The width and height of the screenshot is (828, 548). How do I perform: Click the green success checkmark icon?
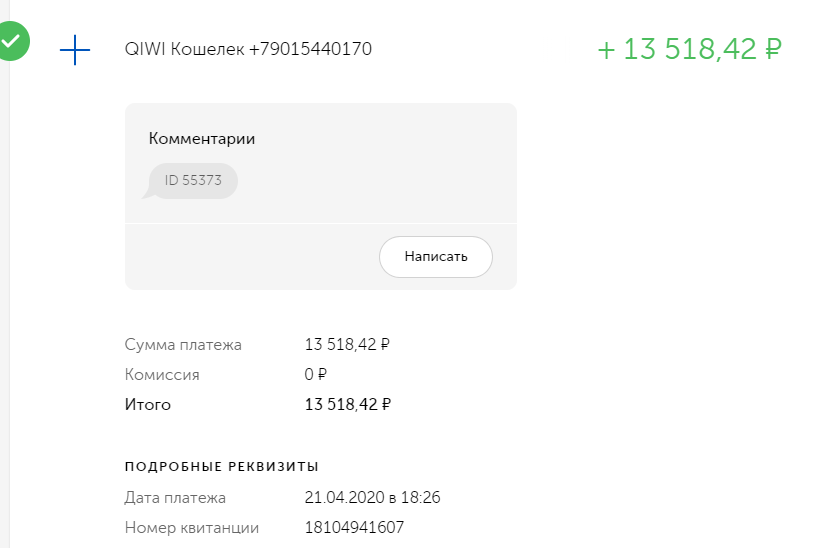[x=11, y=42]
